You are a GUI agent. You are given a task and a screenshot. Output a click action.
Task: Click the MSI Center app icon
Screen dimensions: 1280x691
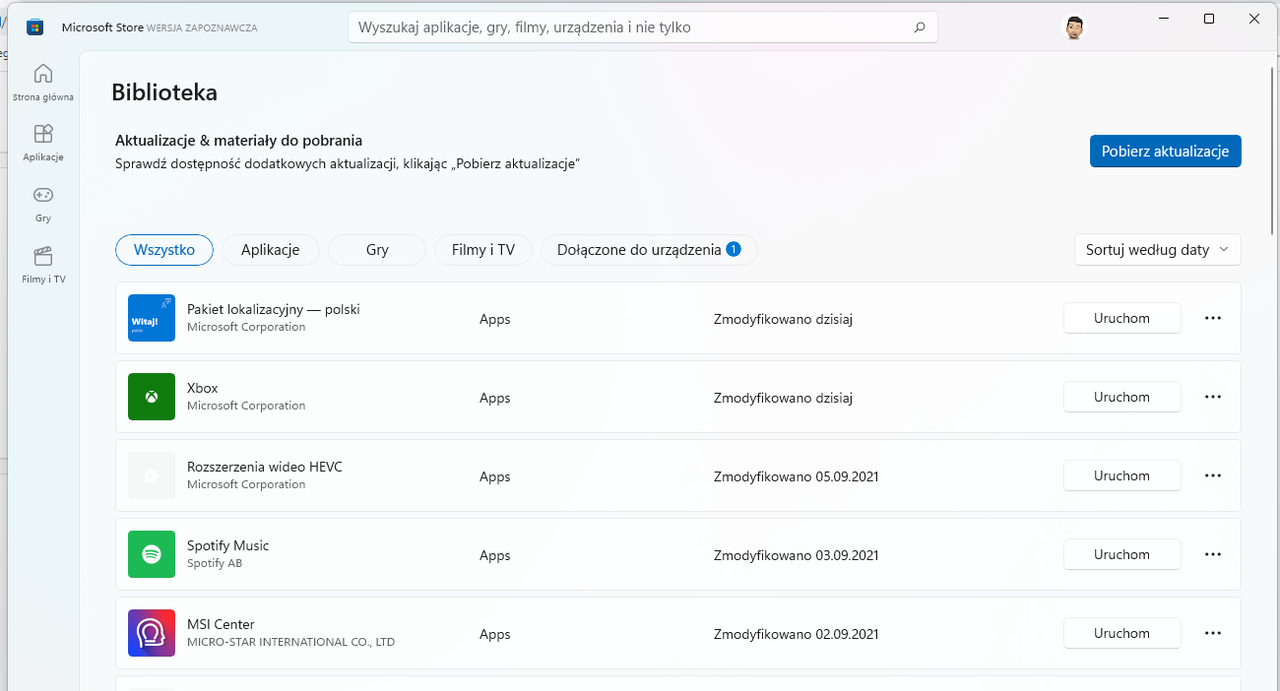[151, 633]
